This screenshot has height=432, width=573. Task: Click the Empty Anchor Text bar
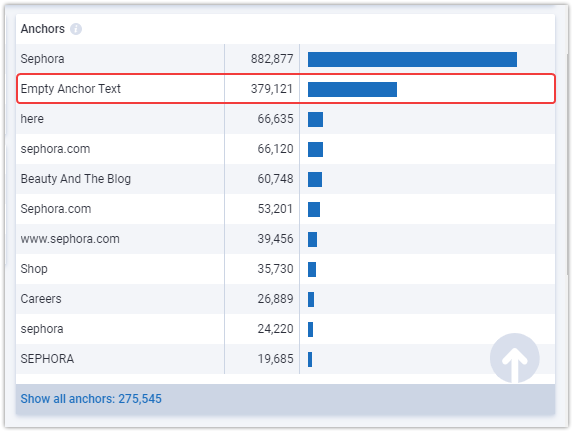click(x=352, y=90)
